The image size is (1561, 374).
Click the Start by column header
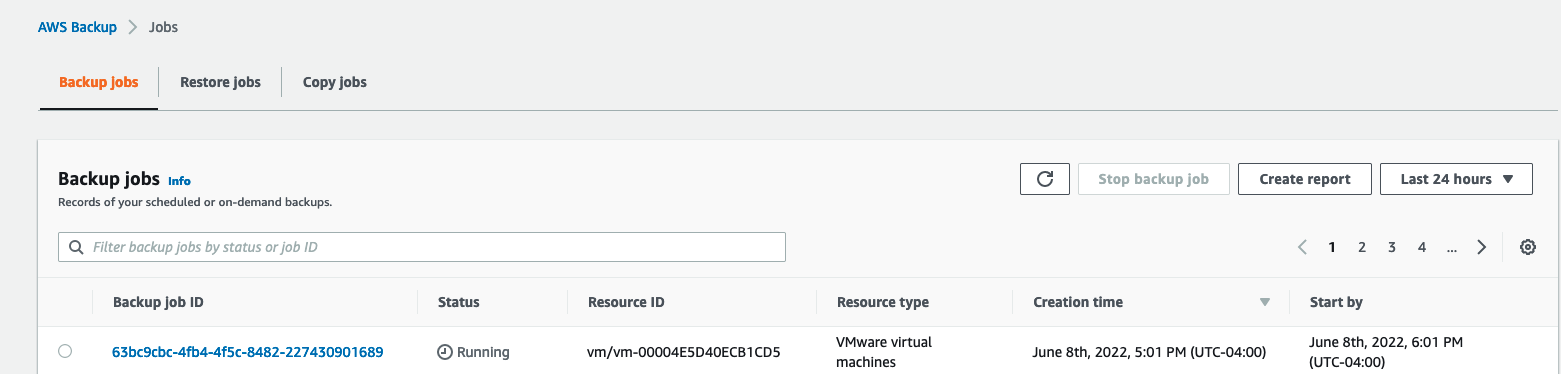(x=1336, y=302)
